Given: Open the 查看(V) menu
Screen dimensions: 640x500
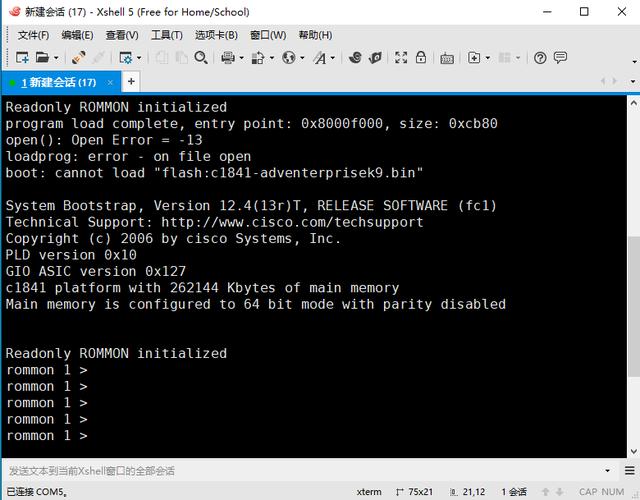Looking at the screenshot, I should coord(122,35).
